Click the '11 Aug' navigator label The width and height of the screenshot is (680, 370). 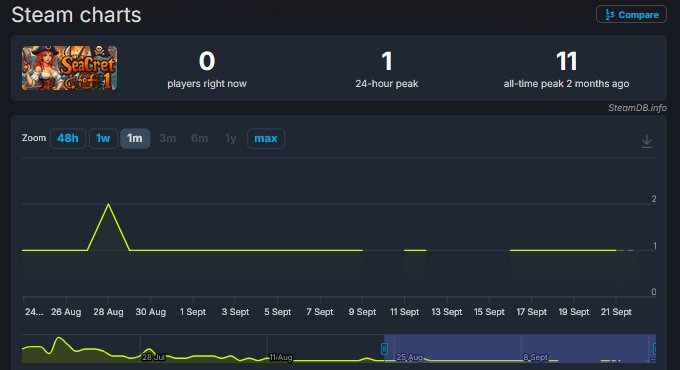point(281,357)
